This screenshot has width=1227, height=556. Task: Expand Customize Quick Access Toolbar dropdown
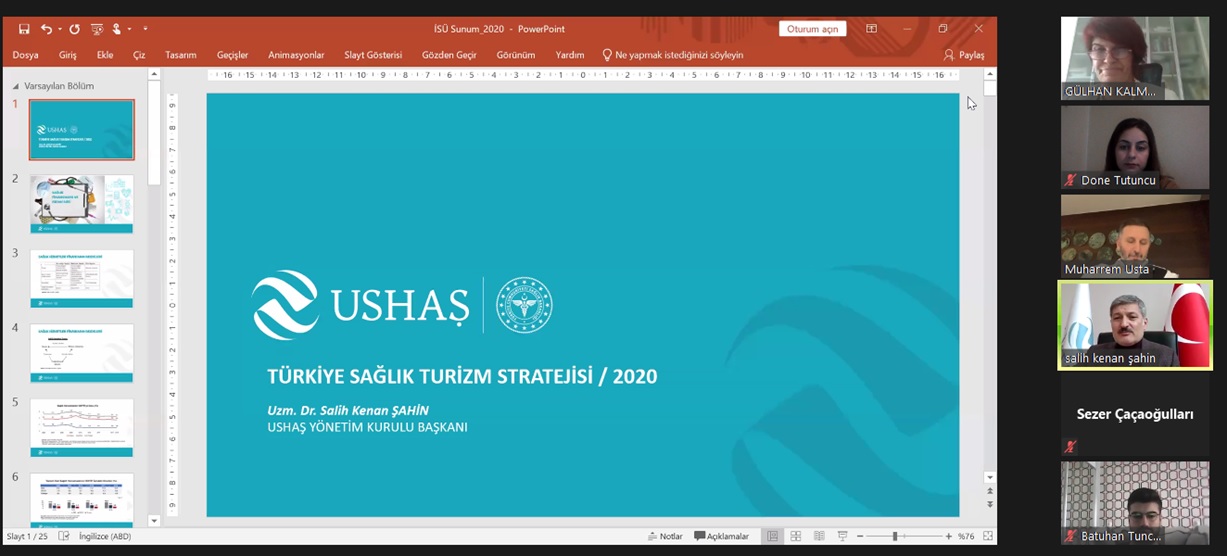(x=145, y=29)
